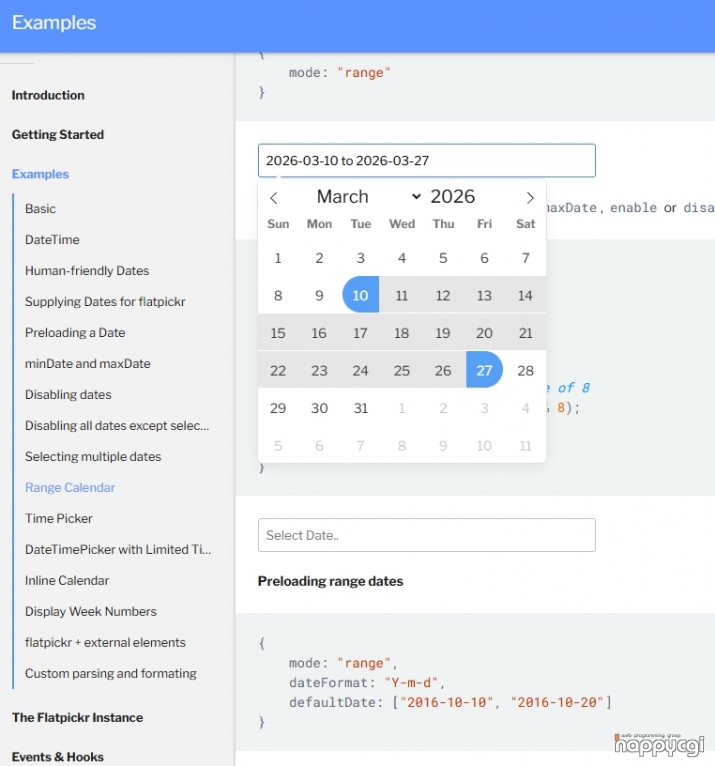Go to Range Calendar example

coord(70,488)
